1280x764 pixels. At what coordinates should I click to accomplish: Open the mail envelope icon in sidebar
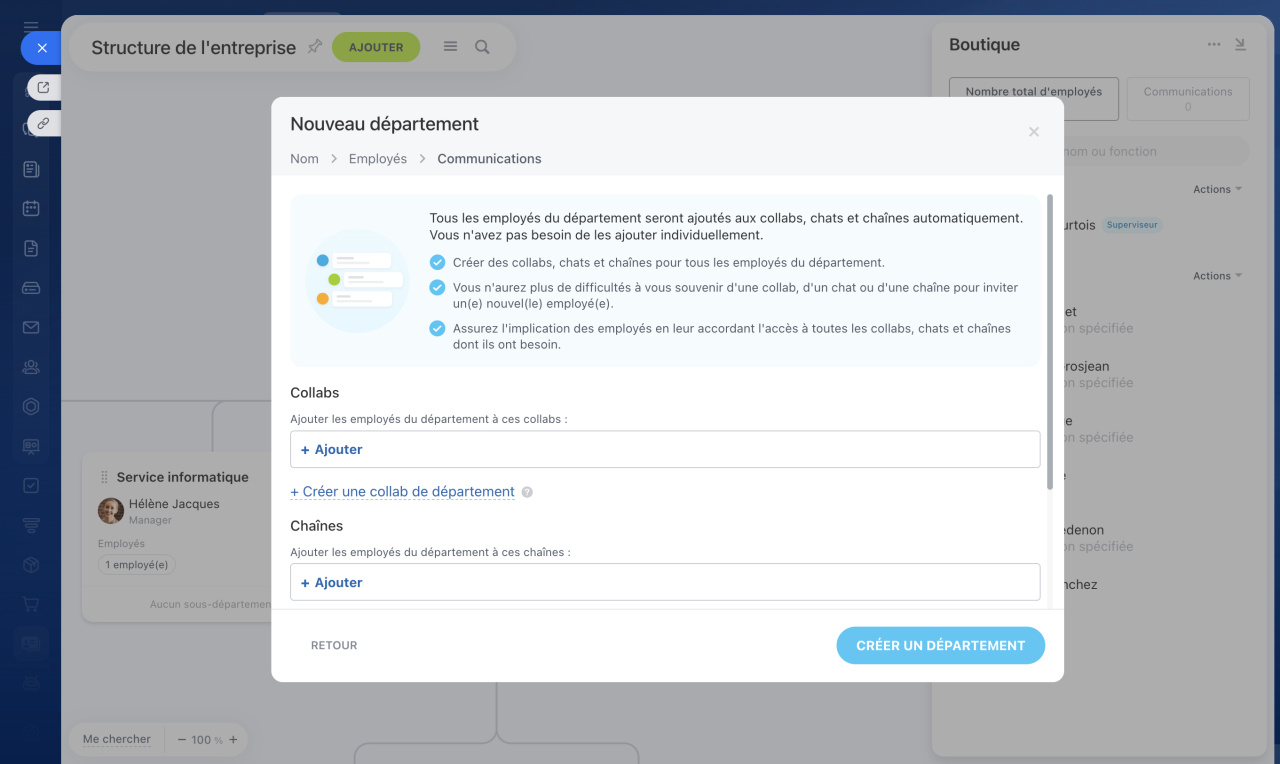click(x=31, y=327)
